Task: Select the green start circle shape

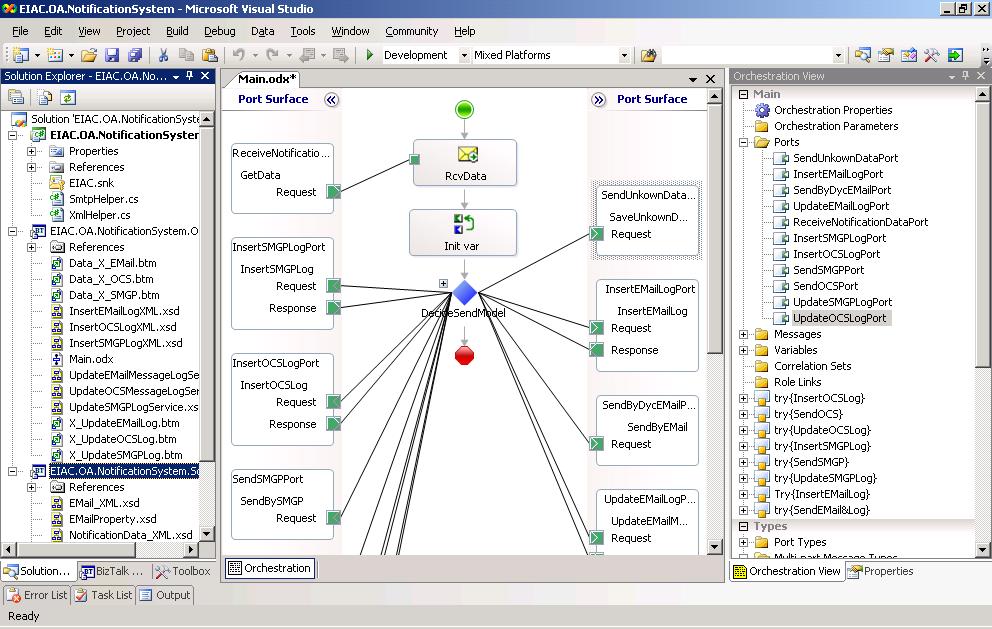Action: tap(464, 109)
